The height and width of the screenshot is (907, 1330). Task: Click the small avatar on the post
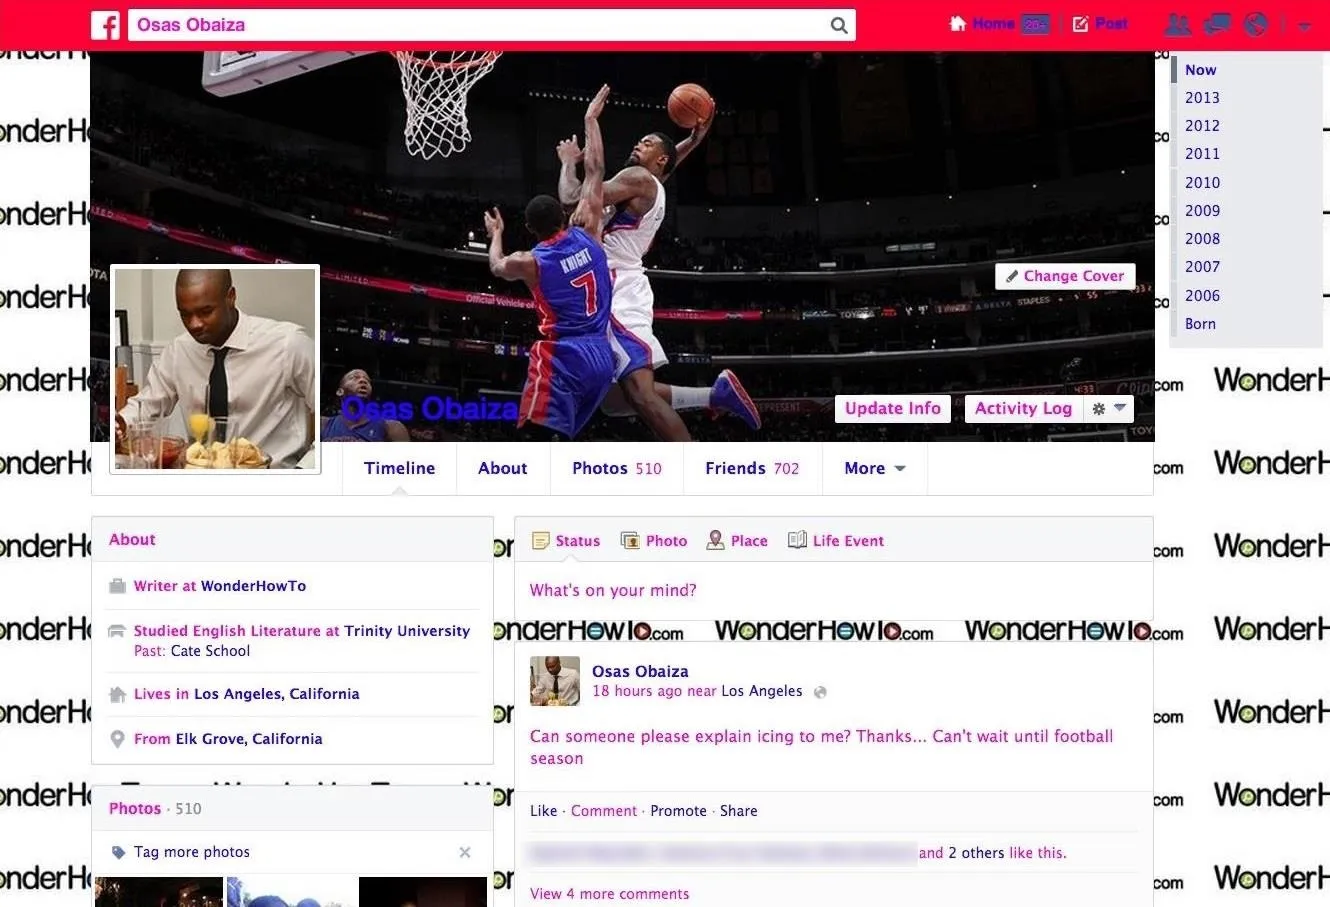click(x=555, y=681)
